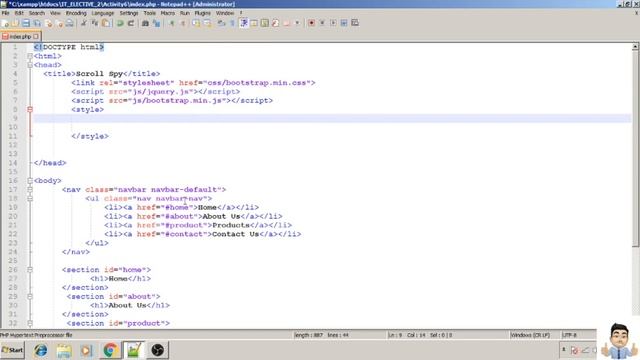
Task: Click the Close All toolbar icon
Action: point(60,23)
